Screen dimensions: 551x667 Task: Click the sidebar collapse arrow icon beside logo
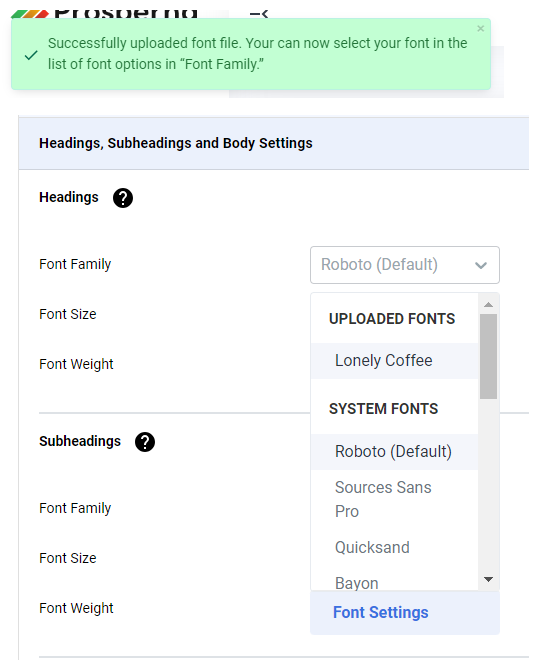[259, 14]
